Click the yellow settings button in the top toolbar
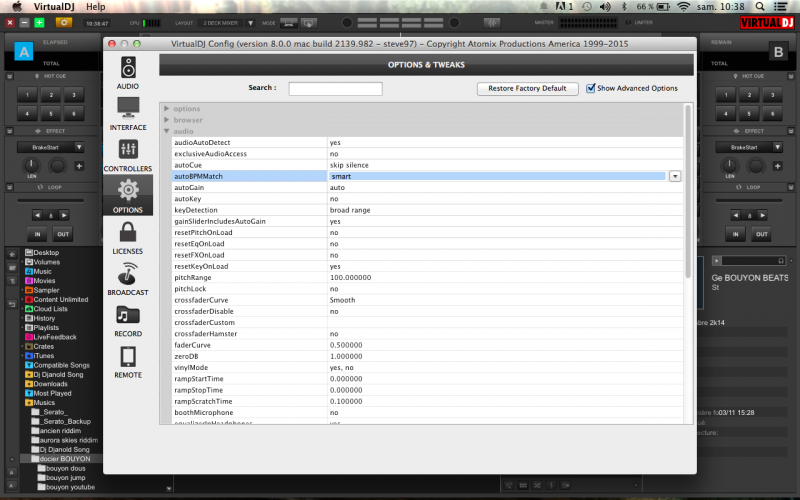The height and width of the screenshot is (500, 800). pos(64,22)
